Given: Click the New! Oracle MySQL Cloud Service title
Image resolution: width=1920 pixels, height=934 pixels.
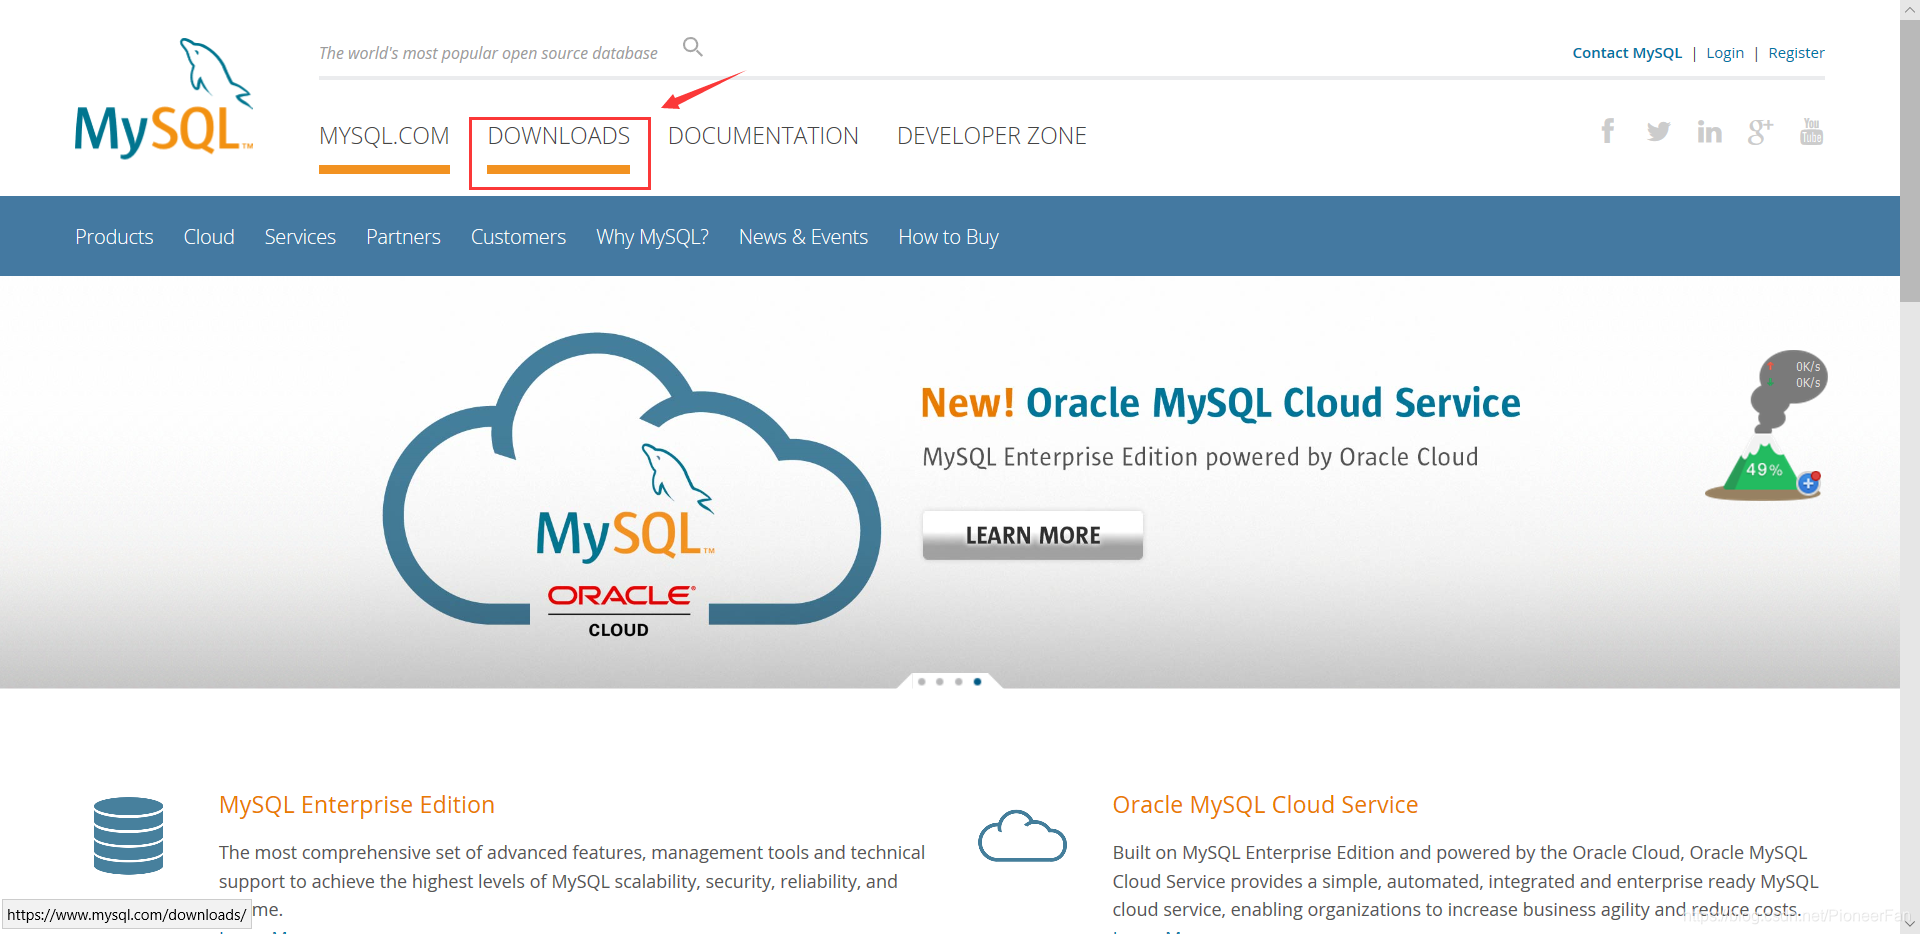Looking at the screenshot, I should 1220,403.
